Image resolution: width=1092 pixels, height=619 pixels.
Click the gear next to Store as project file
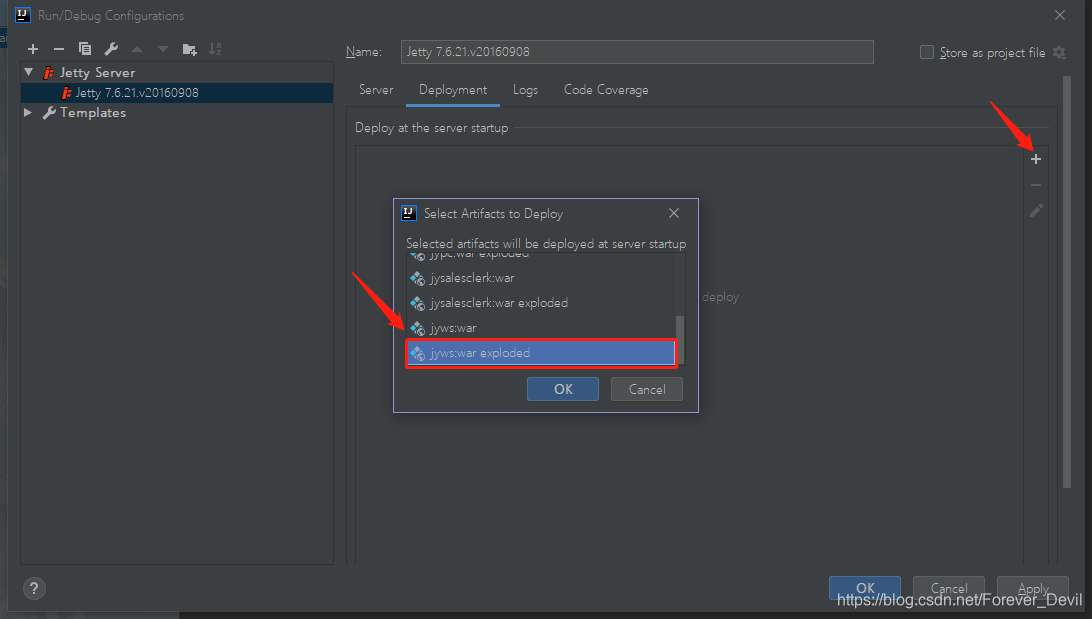1059,52
